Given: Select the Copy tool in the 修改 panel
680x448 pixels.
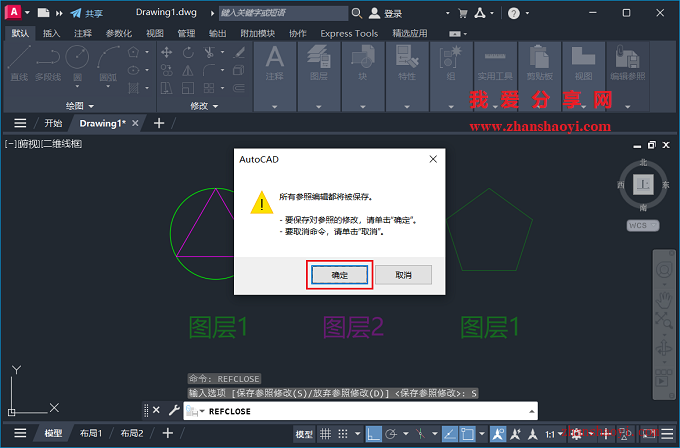Looking at the screenshot, I should point(167,70).
